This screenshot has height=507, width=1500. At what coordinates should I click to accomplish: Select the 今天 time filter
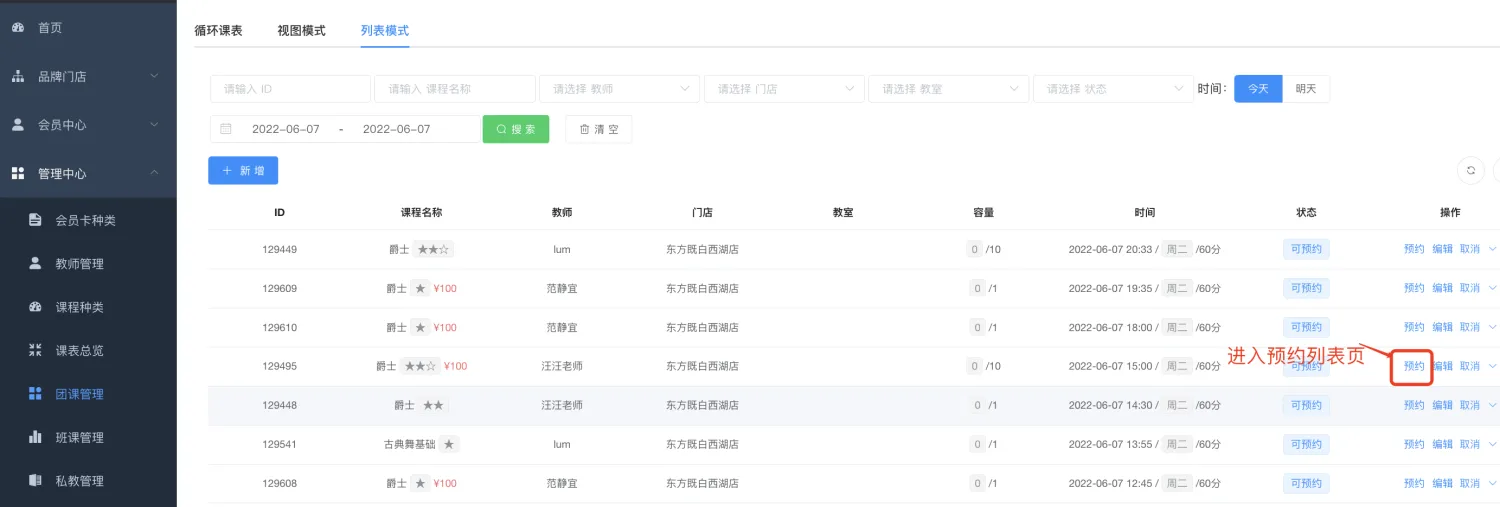(x=1258, y=89)
